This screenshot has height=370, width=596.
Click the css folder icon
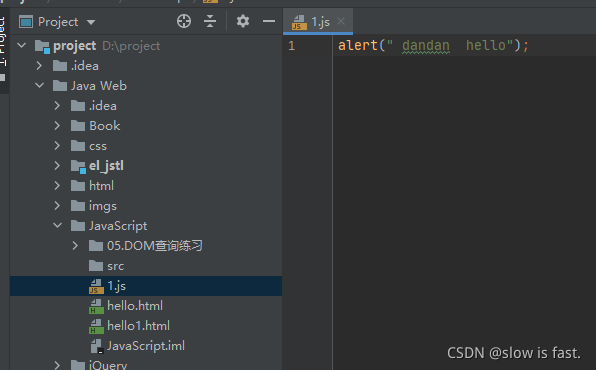click(x=78, y=146)
